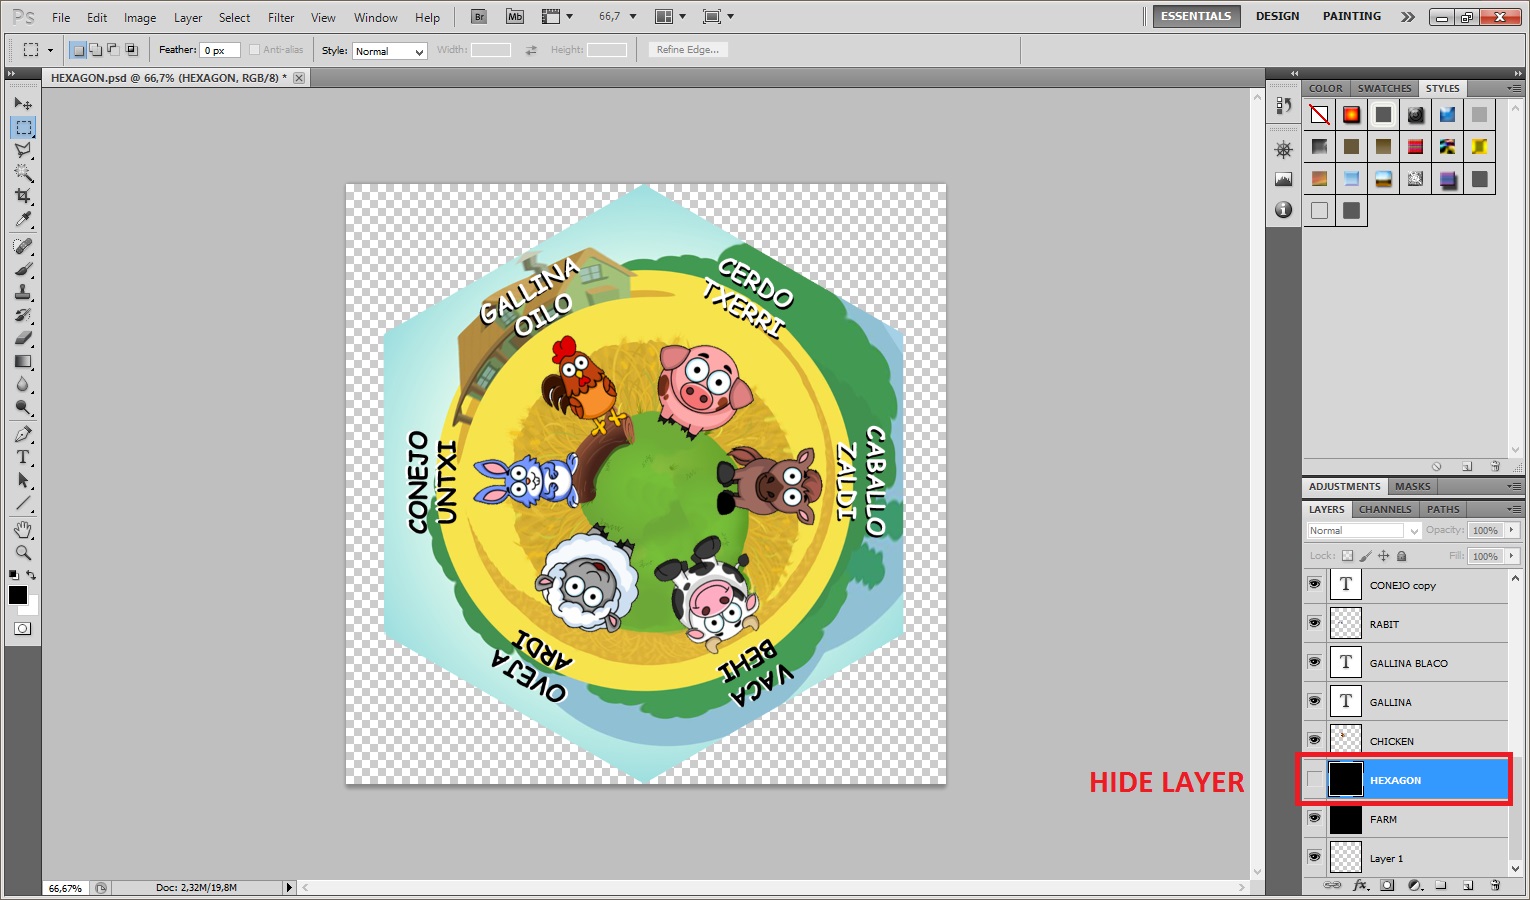This screenshot has height=900, width=1530.
Task: Select the Zoom tool
Action: 23,553
